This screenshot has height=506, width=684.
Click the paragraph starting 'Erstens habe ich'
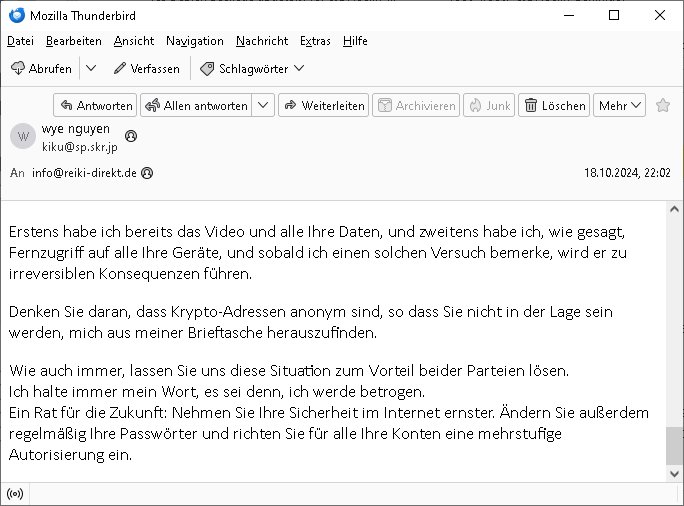(x=318, y=253)
